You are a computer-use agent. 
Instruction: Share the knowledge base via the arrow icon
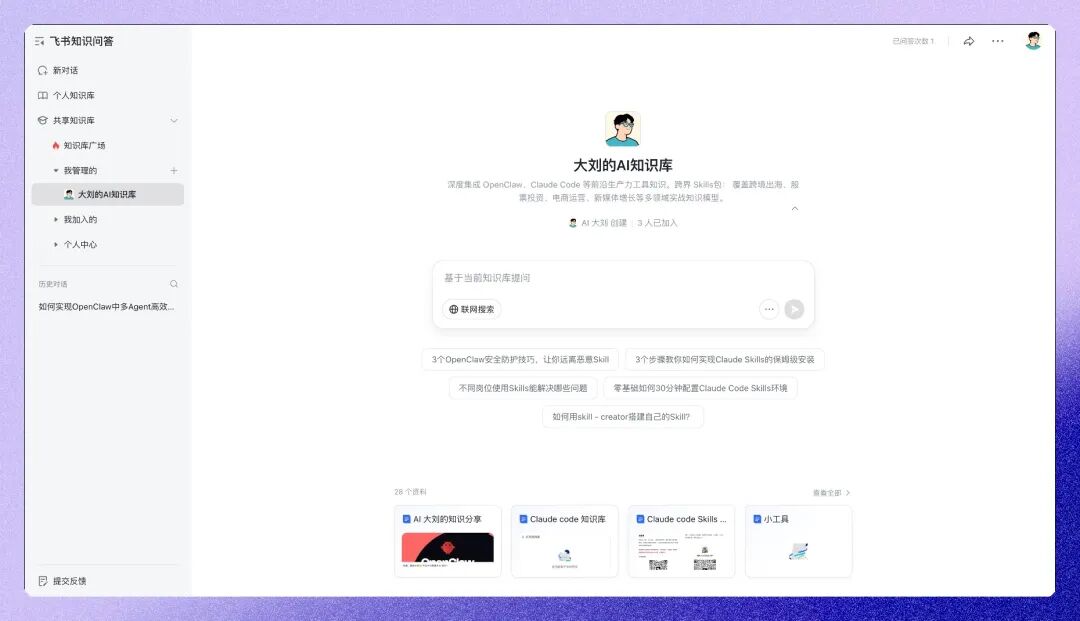point(968,40)
